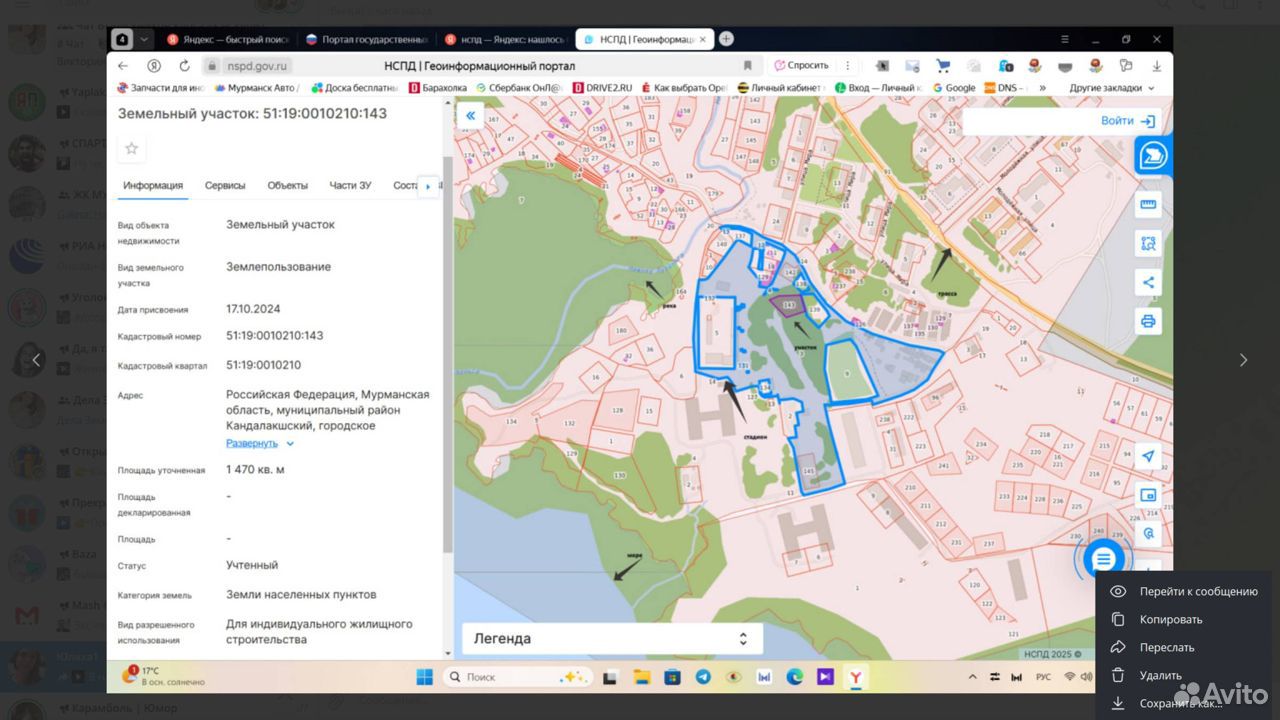Go back with the browser back arrow
Viewport: 1280px width, 720px height.
pyautogui.click(x=123, y=66)
